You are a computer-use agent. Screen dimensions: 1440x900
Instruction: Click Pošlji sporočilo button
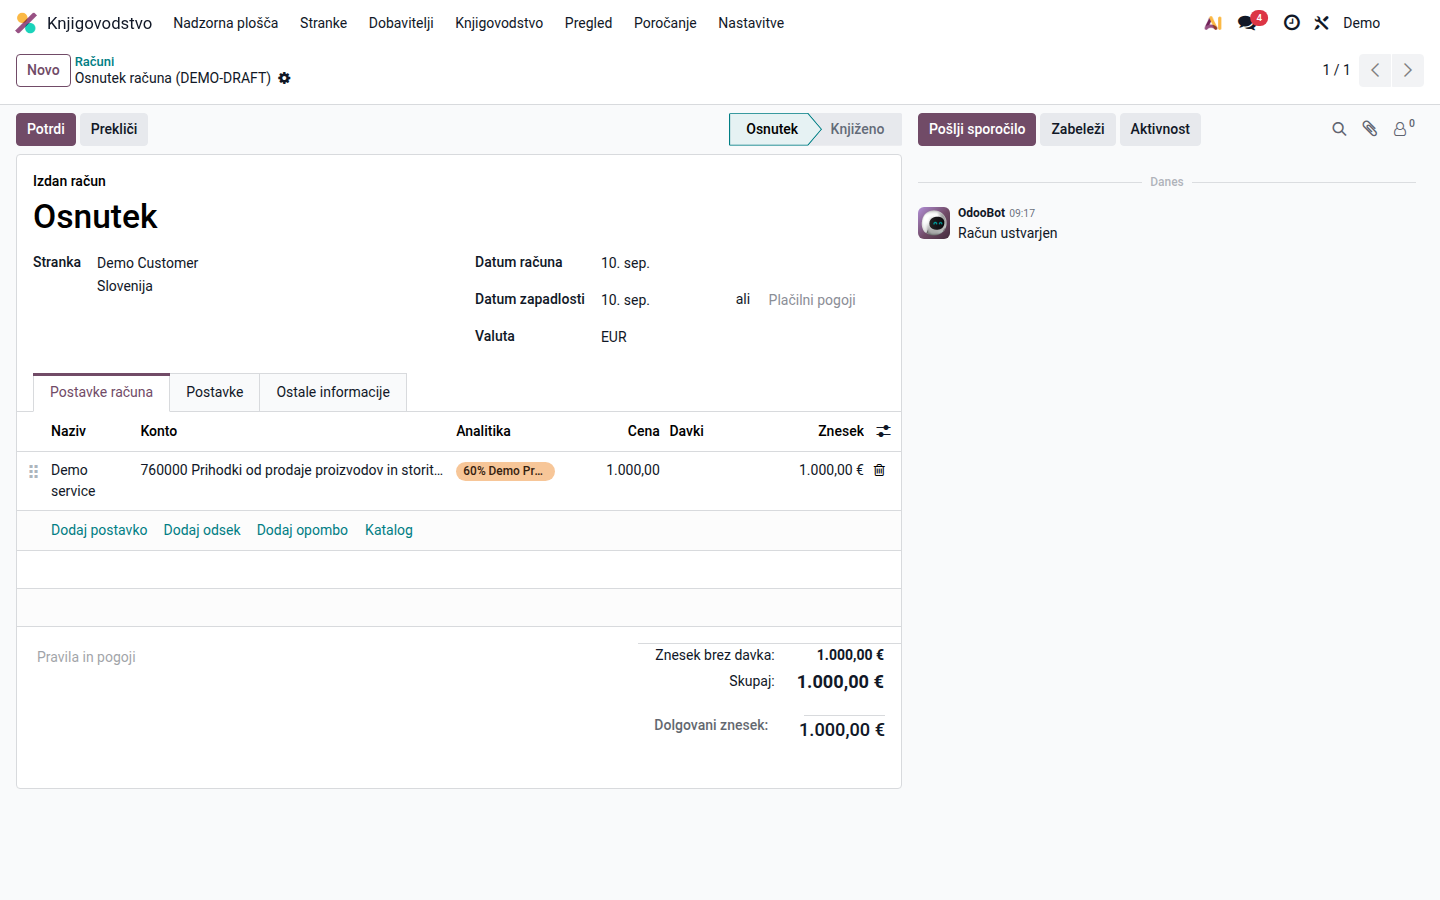point(977,129)
